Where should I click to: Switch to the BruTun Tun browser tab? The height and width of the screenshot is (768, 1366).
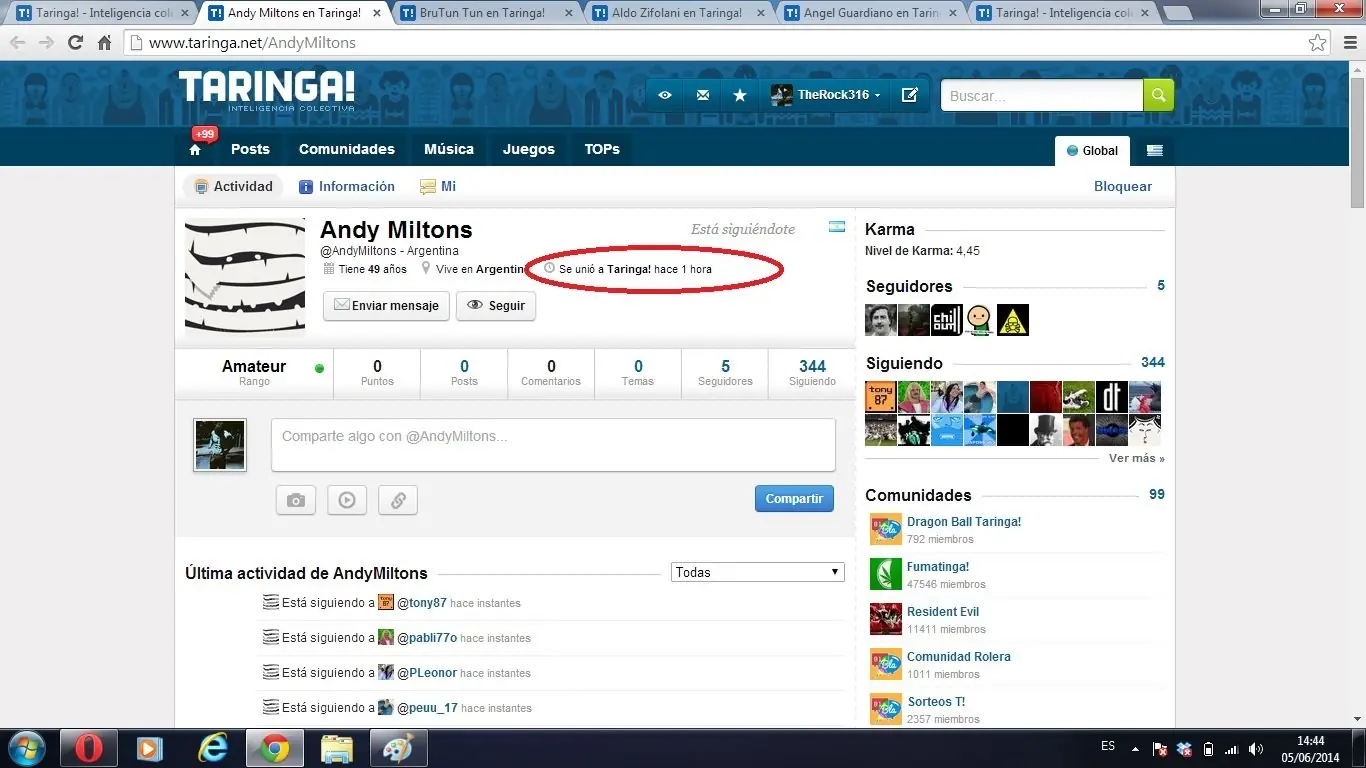click(x=483, y=13)
